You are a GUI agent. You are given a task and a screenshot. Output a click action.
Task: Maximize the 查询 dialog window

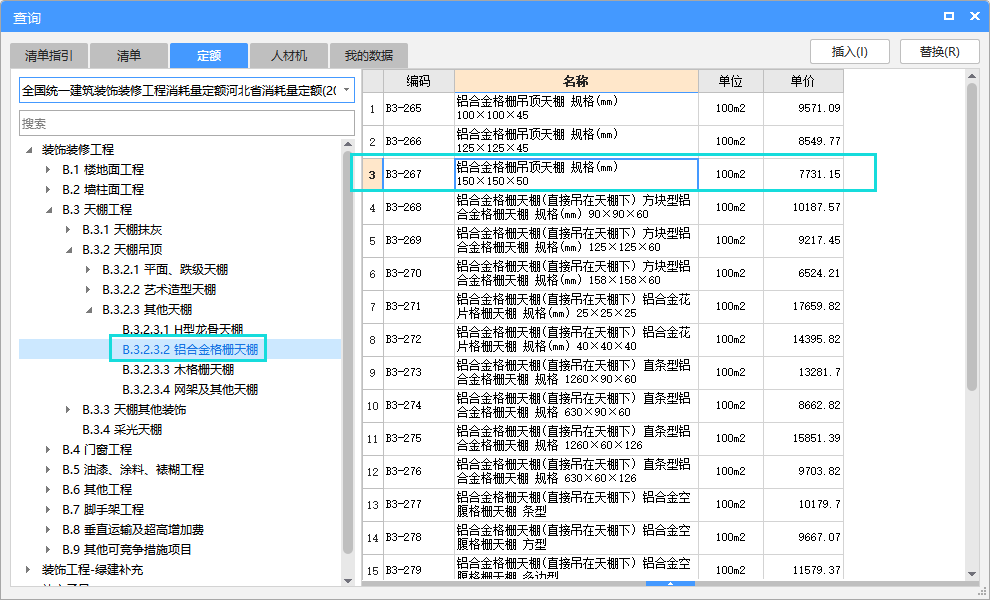click(x=948, y=16)
